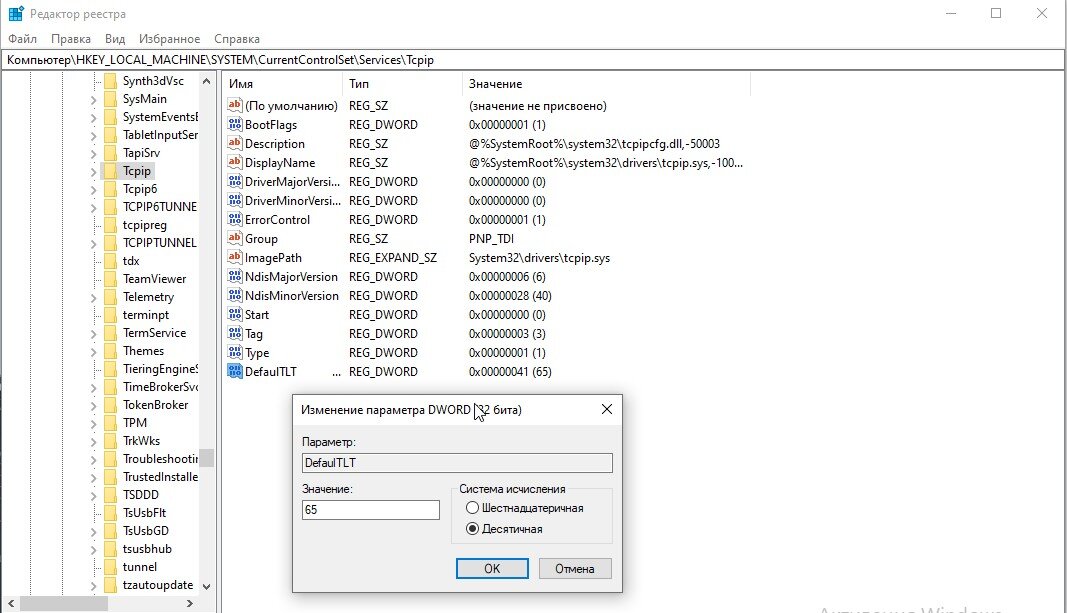Click the registry path address bar
The height and width of the screenshot is (613, 1067).
pyautogui.click(x=533, y=60)
